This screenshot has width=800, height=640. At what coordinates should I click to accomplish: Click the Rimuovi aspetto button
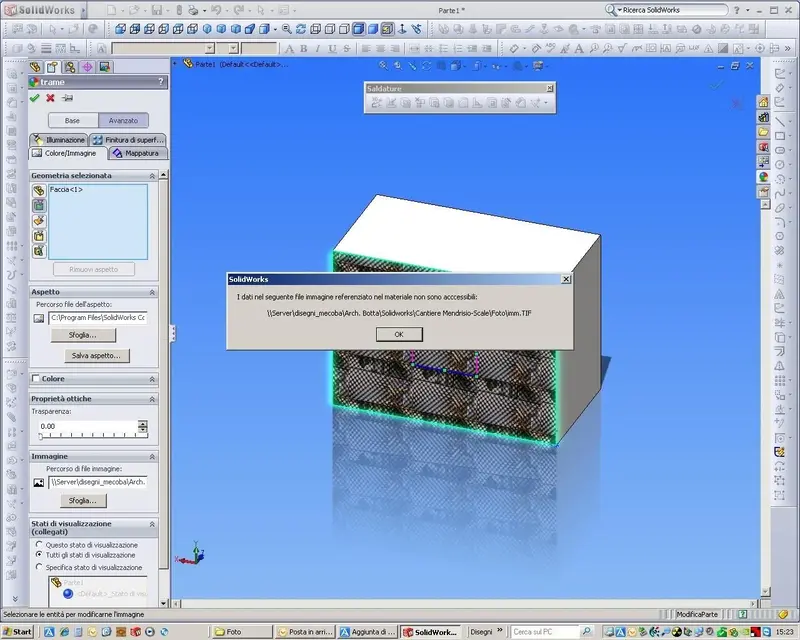pos(94,269)
